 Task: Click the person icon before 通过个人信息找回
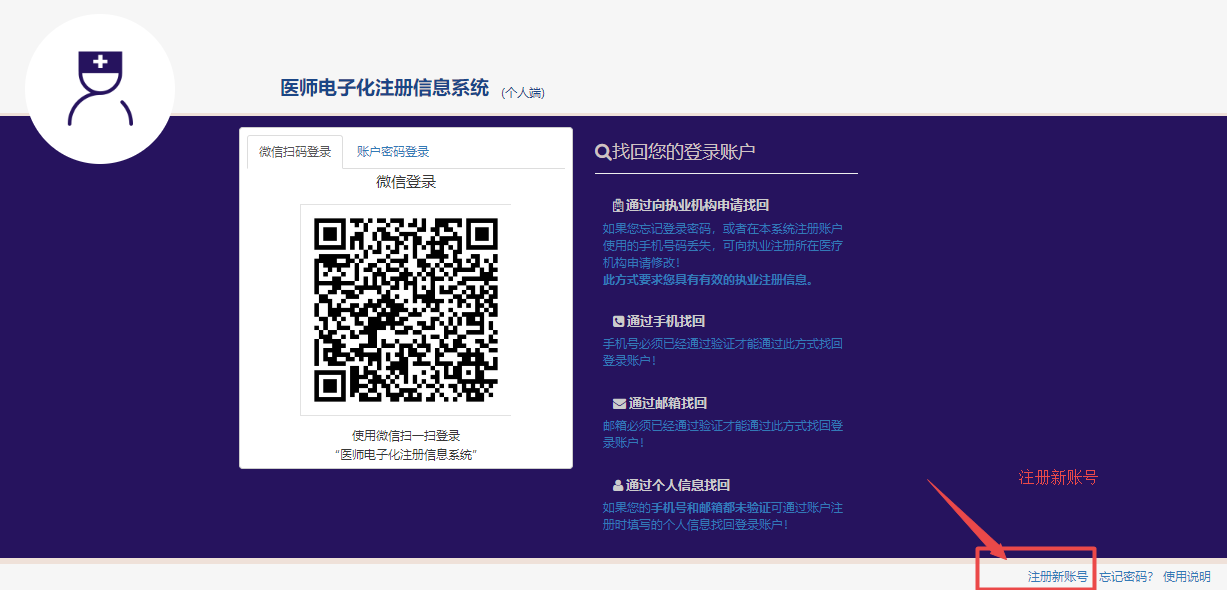(x=618, y=486)
